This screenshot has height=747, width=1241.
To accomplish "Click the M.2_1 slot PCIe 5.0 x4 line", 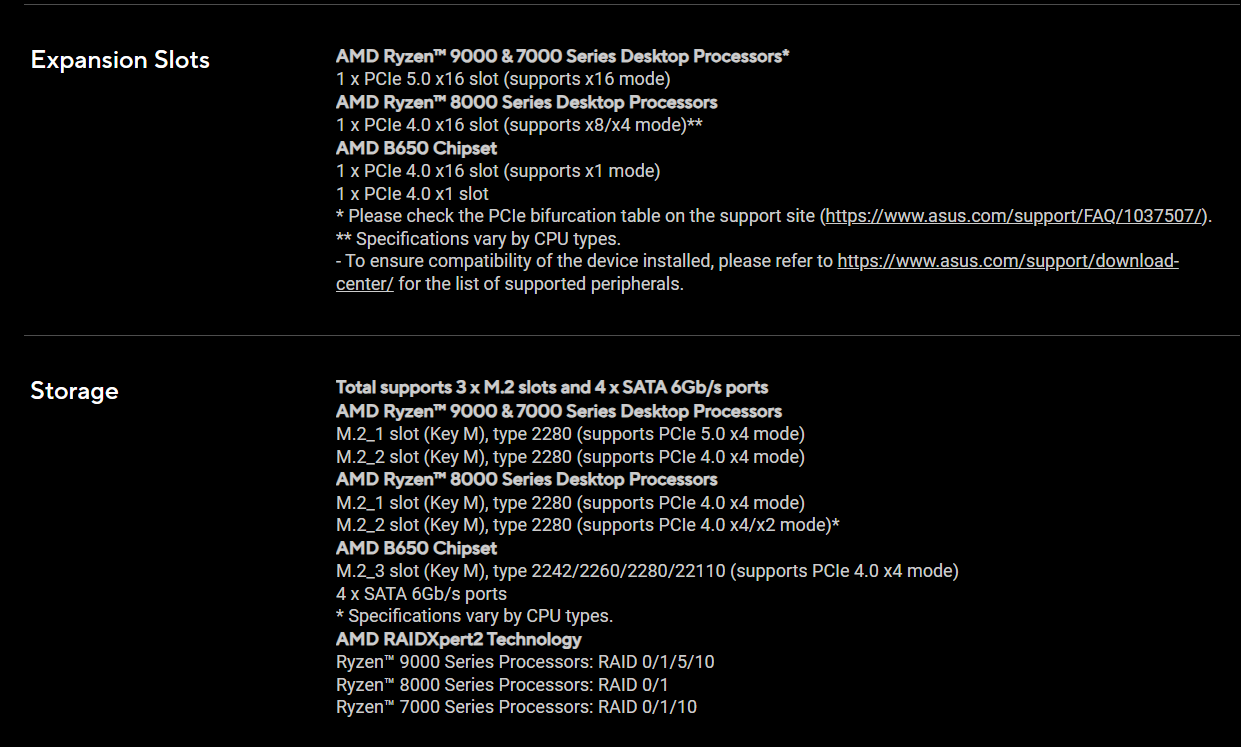I will [570, 434].
